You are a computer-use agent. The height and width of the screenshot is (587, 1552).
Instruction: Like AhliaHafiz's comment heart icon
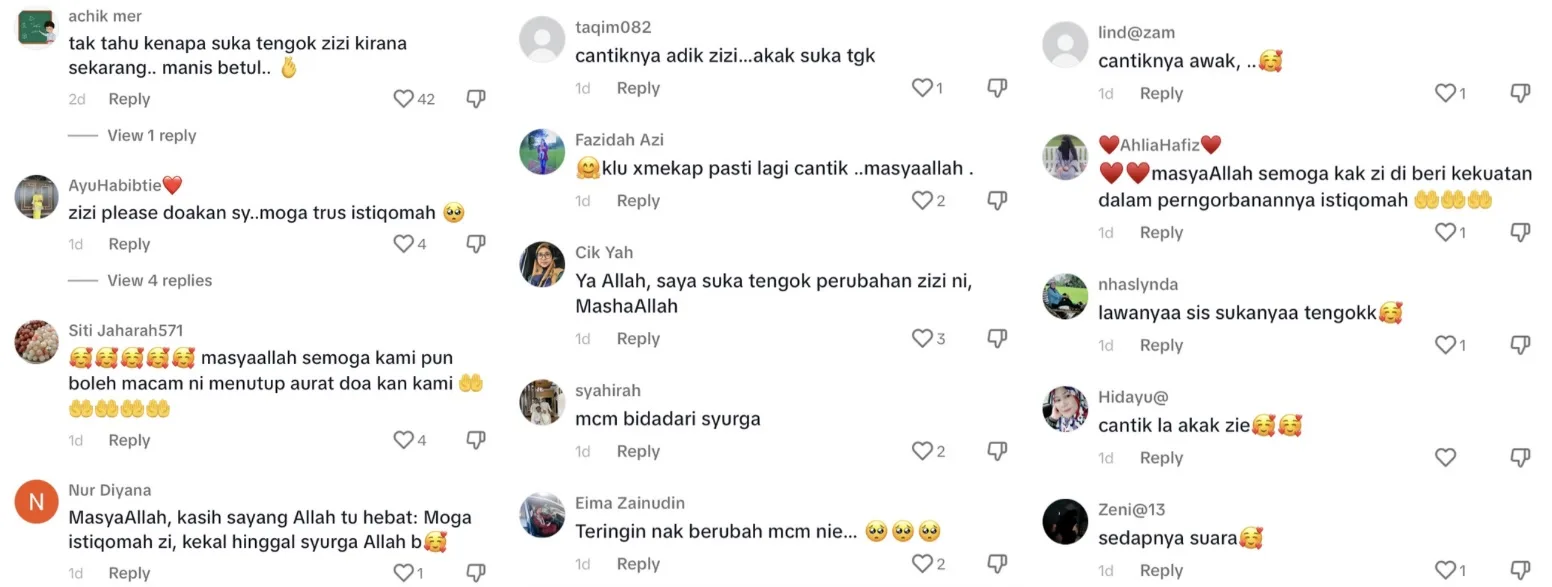pos(1445,233)
